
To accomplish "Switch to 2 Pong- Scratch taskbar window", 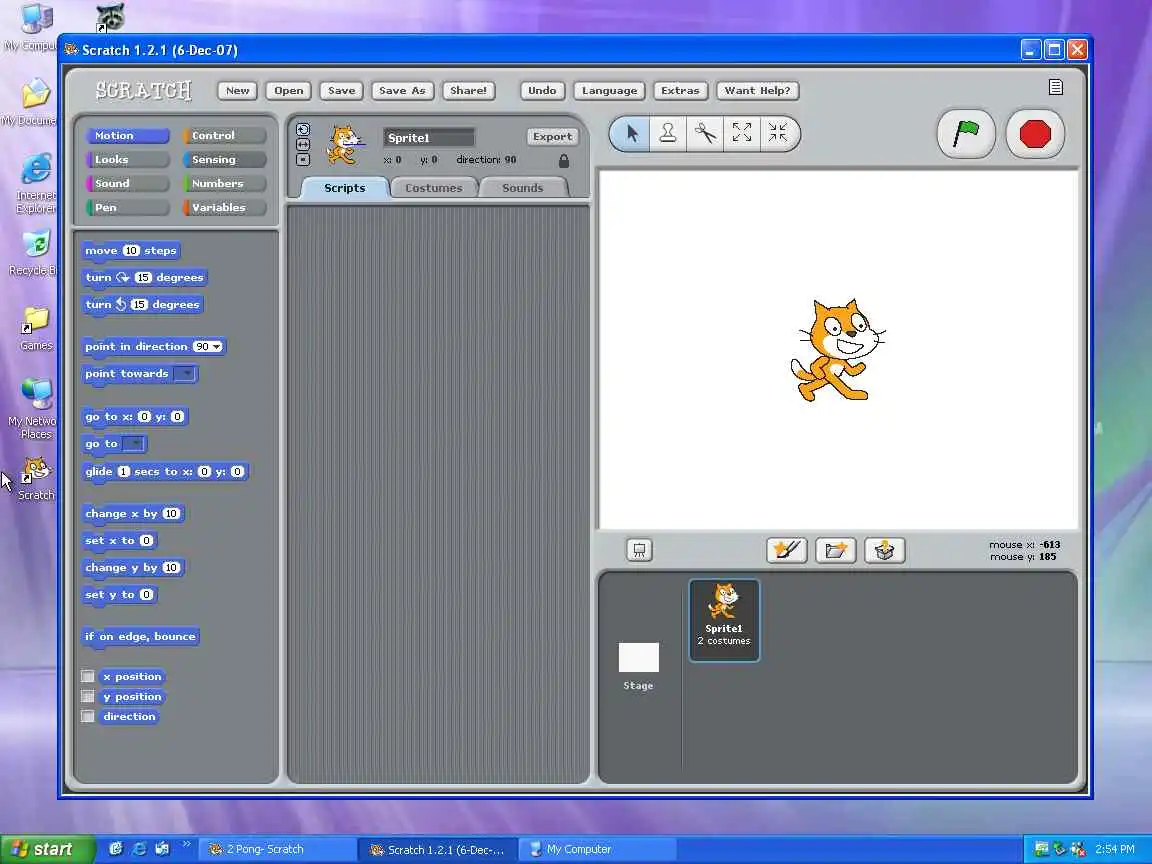I will coord(278,849).
